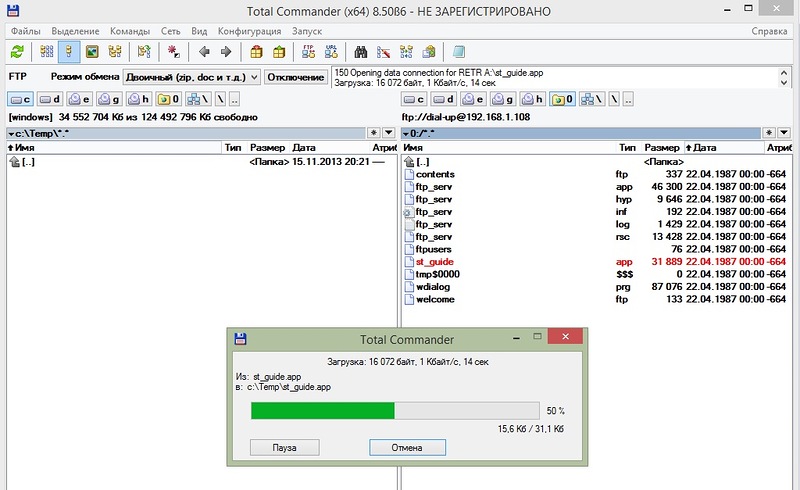Select drive h in the left panel

[x=138, y=100]
